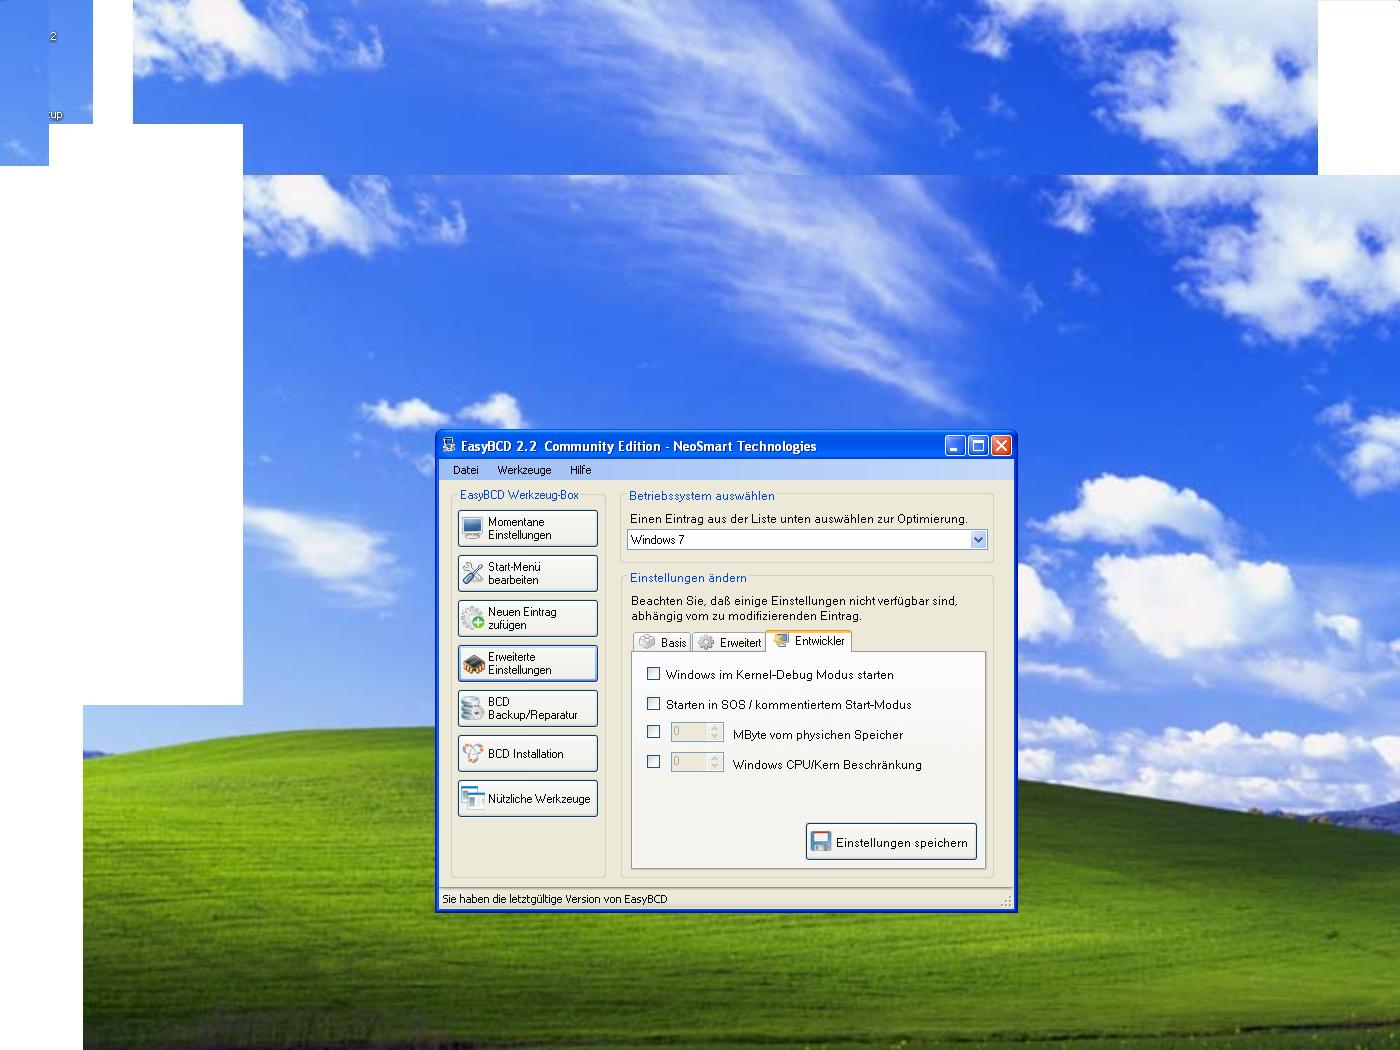The image size is (1400, 1050).
Task: Expand the Windows 7 operating system dropdown
Action: pos(978,540)
